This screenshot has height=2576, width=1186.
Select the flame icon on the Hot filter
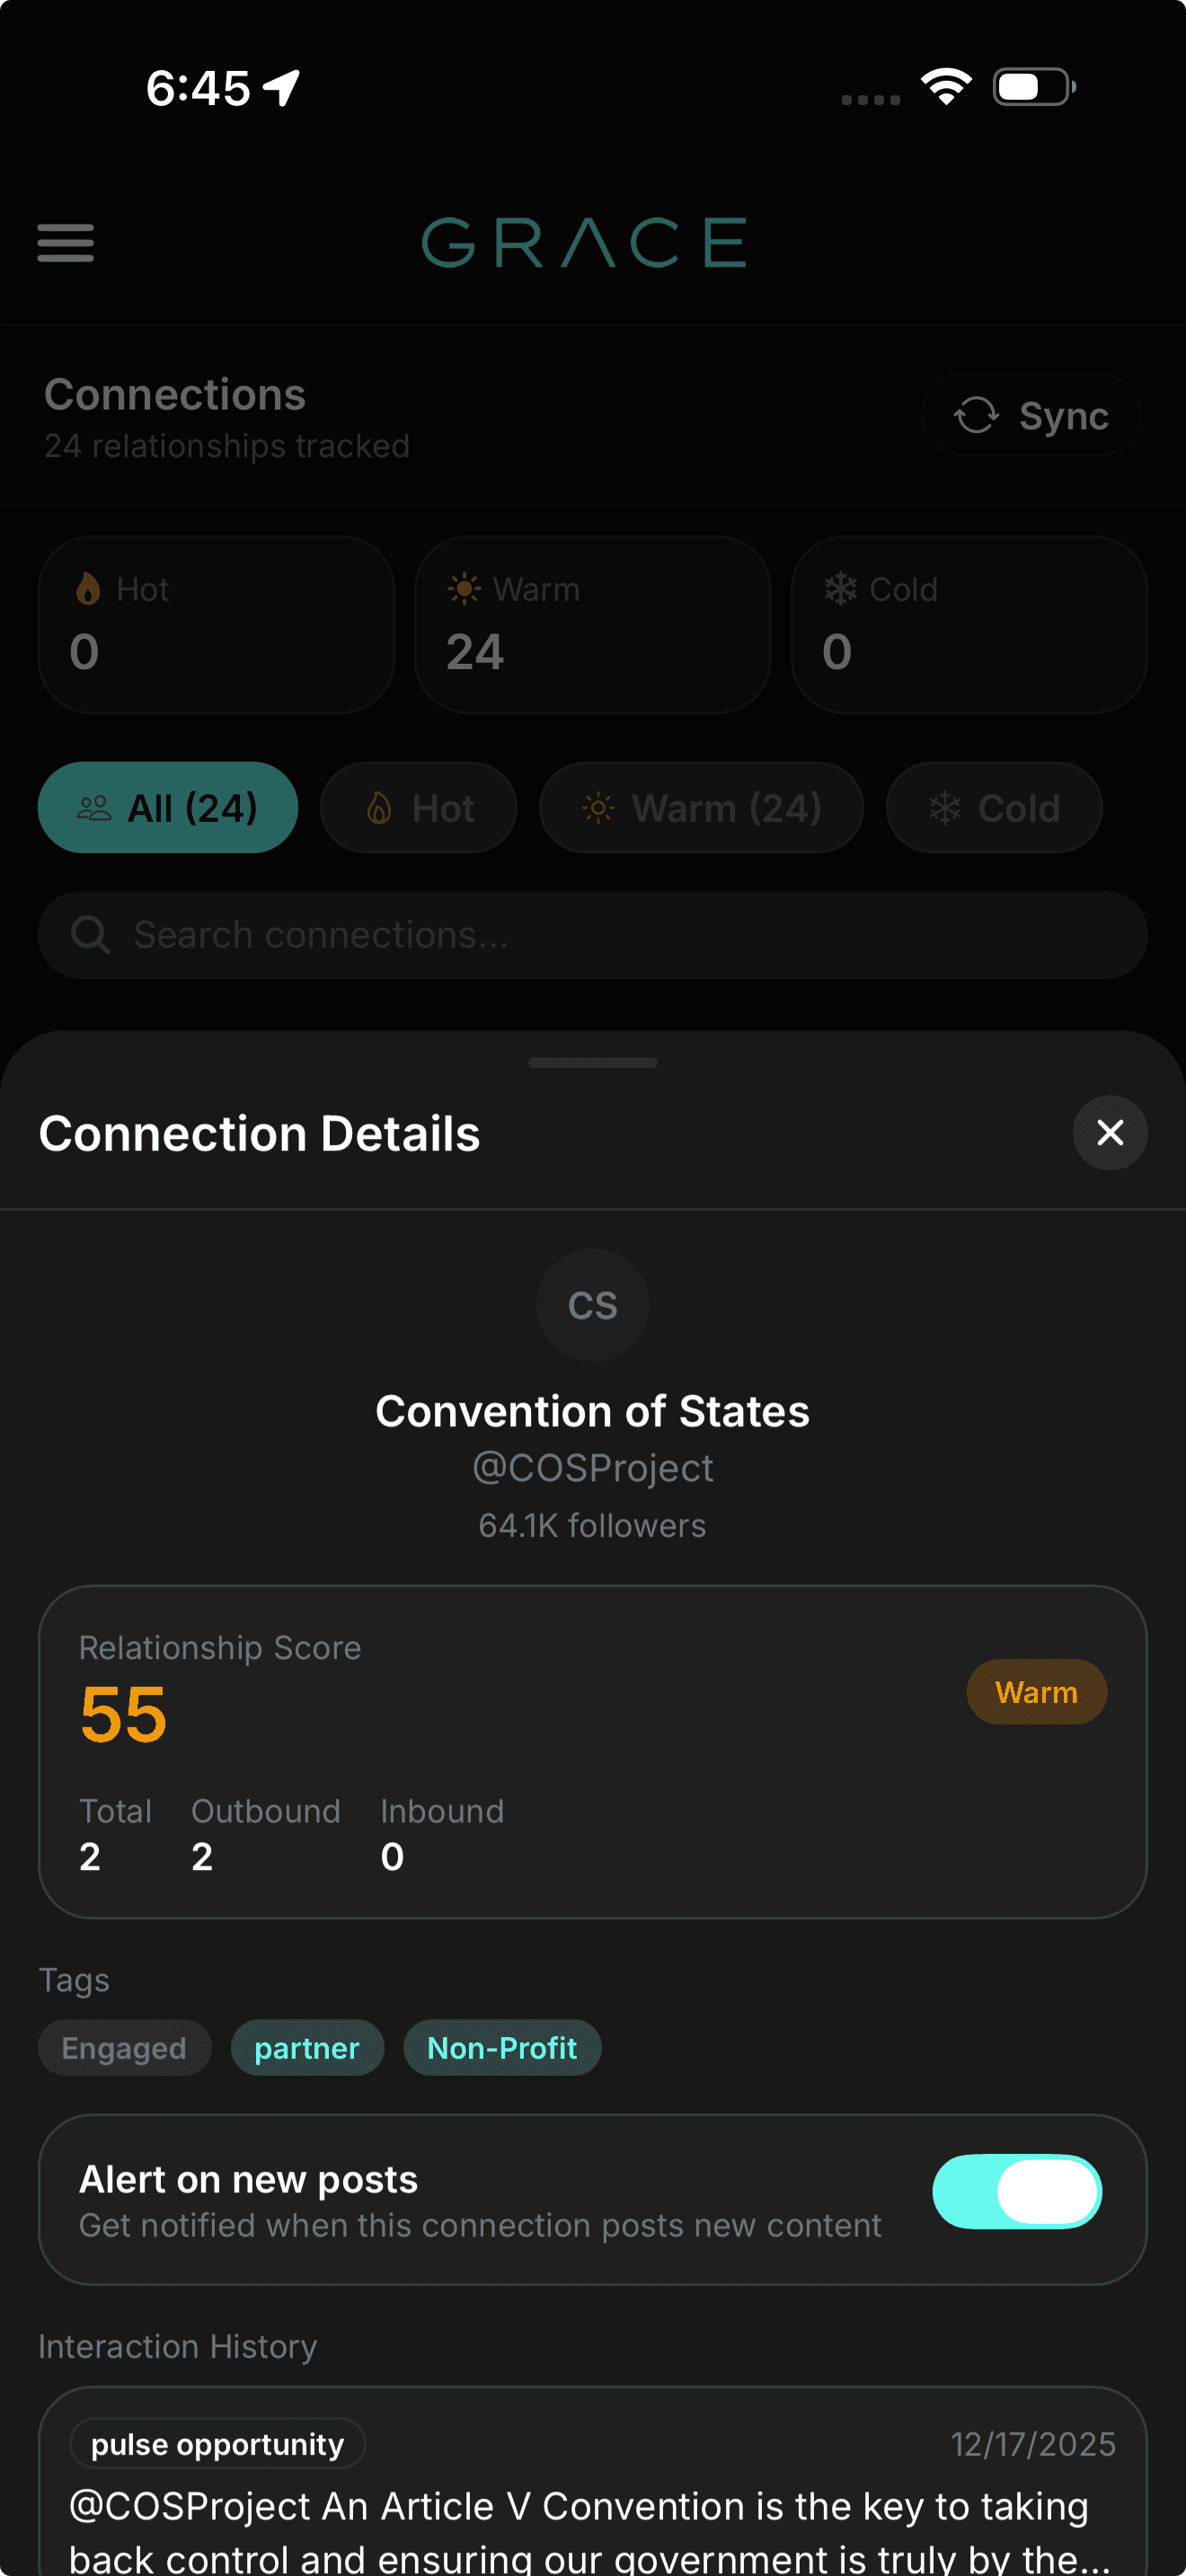380,808
